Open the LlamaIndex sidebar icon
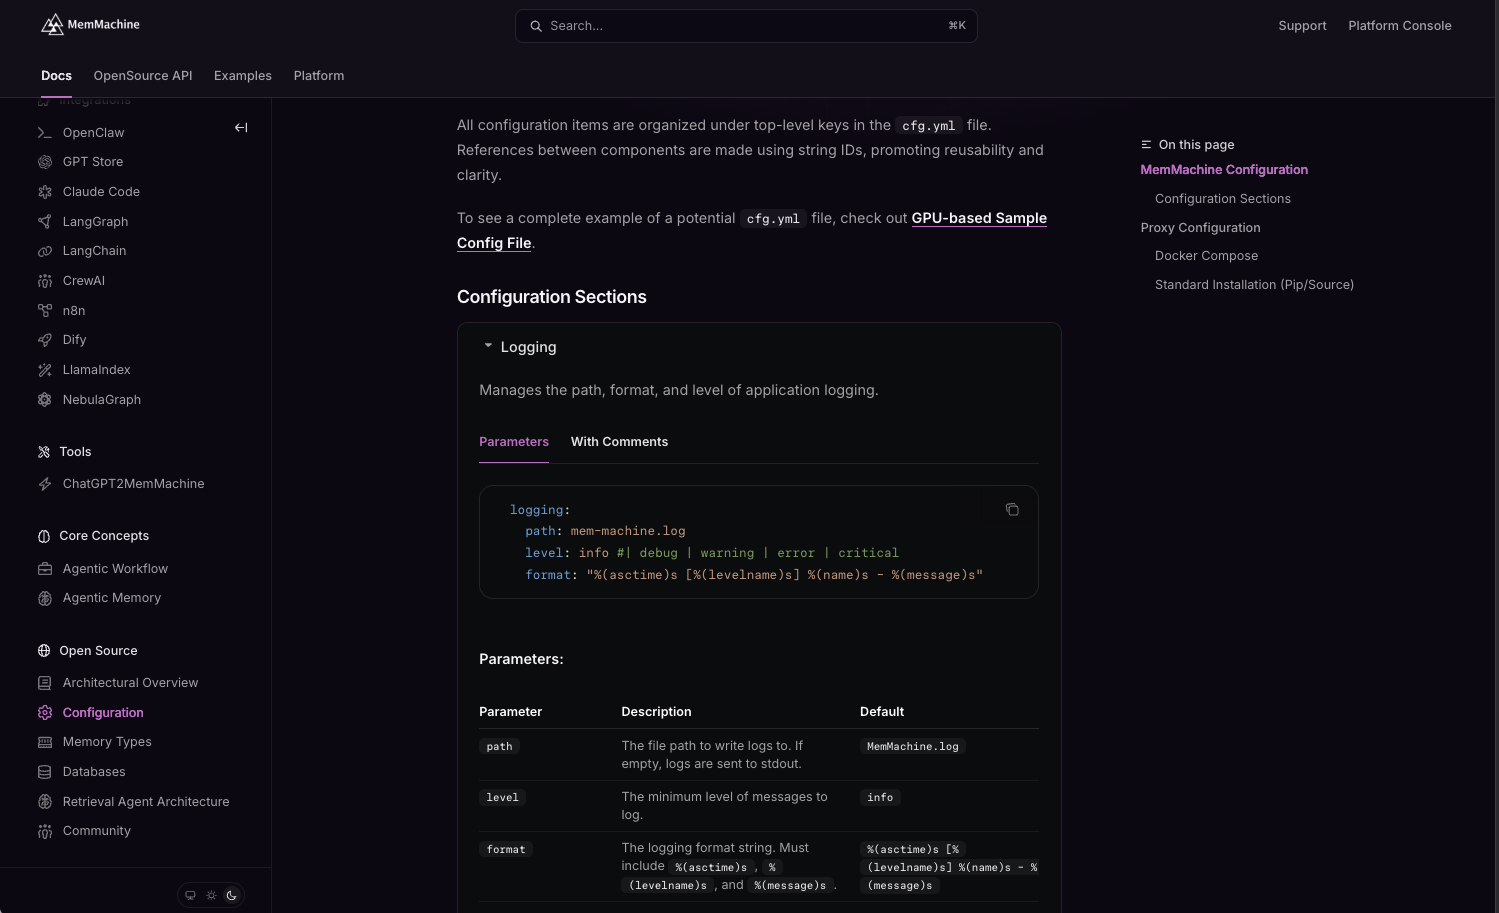This screenshot has width=1499, height=913. [45, 370]
